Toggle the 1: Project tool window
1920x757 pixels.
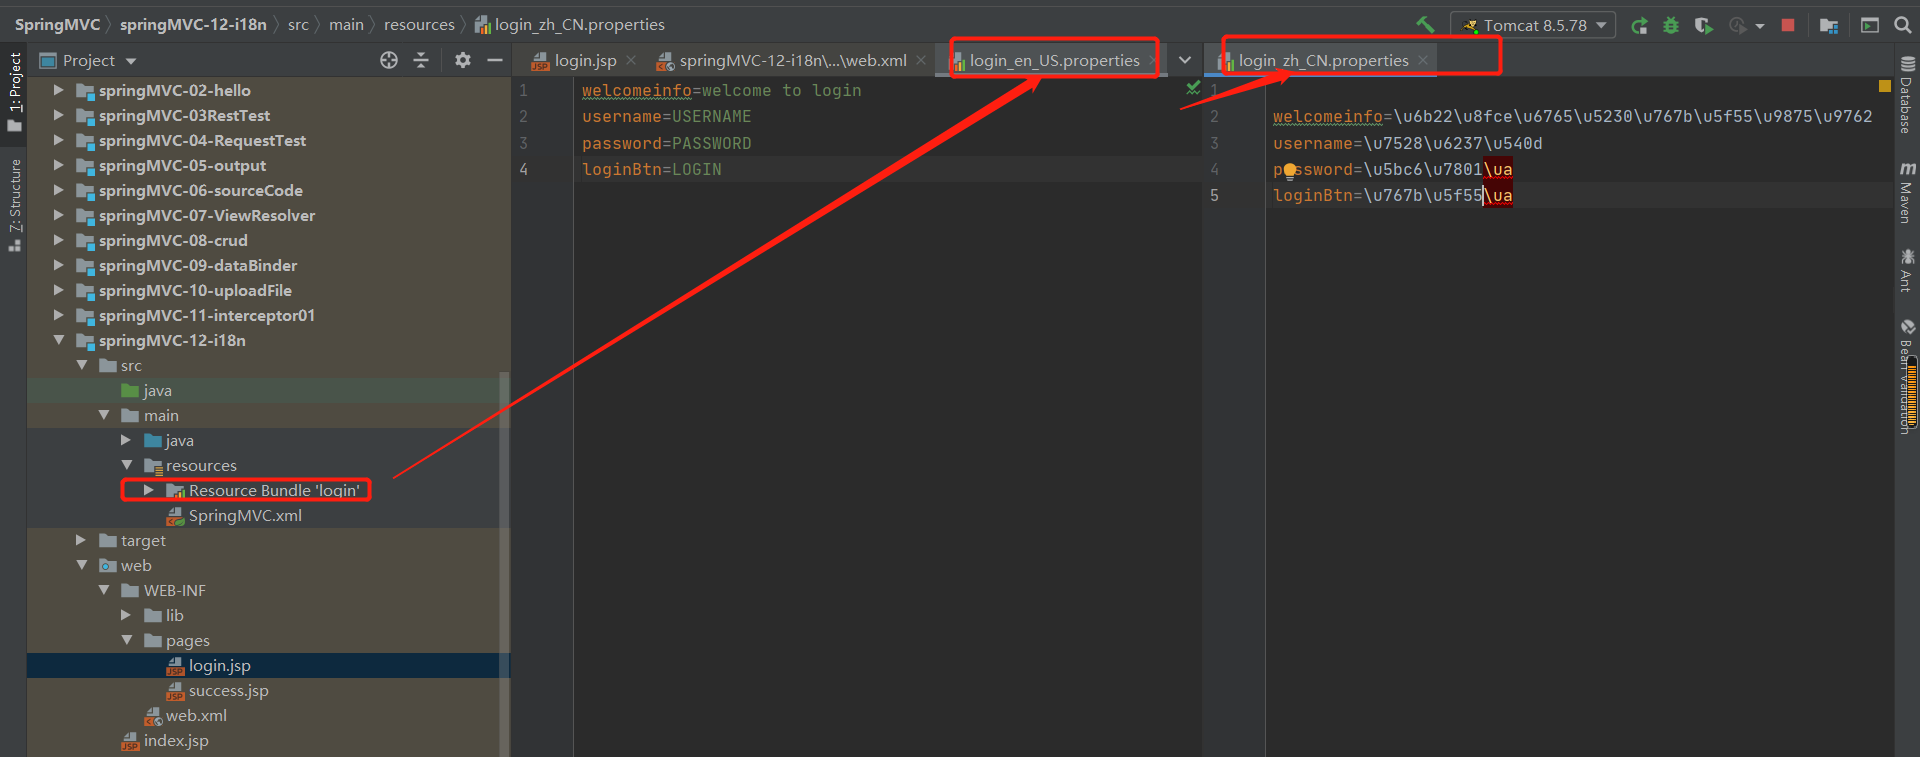pos(14,92)
